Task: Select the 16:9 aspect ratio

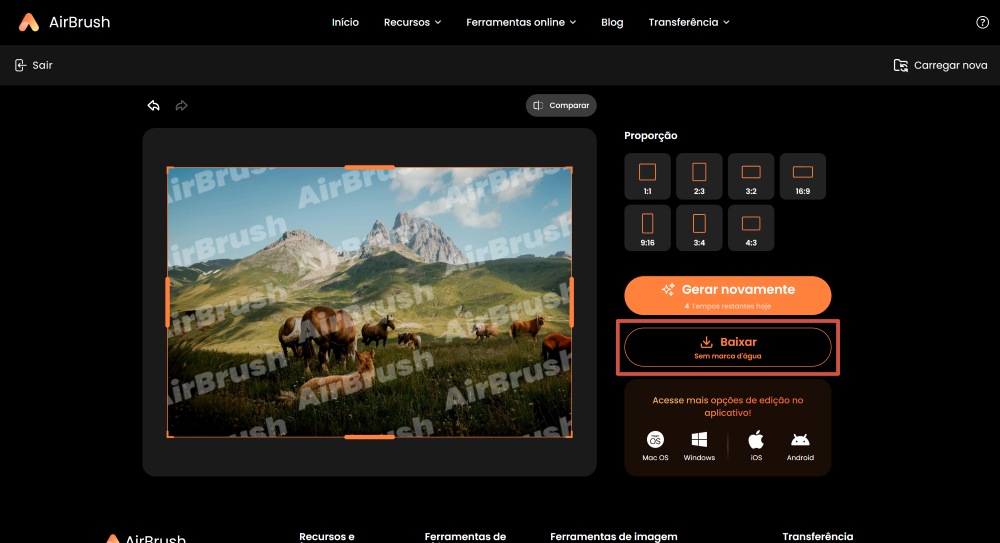Action: point(802,175)
